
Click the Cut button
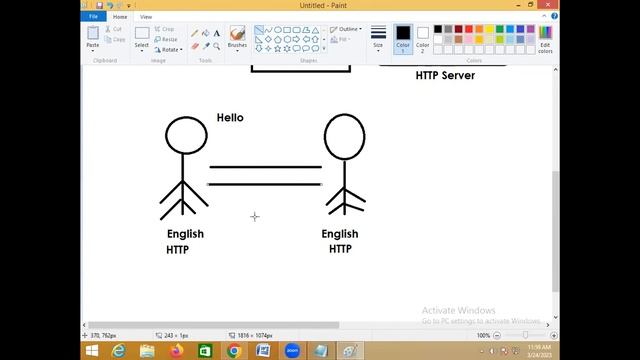pos(114,29)
